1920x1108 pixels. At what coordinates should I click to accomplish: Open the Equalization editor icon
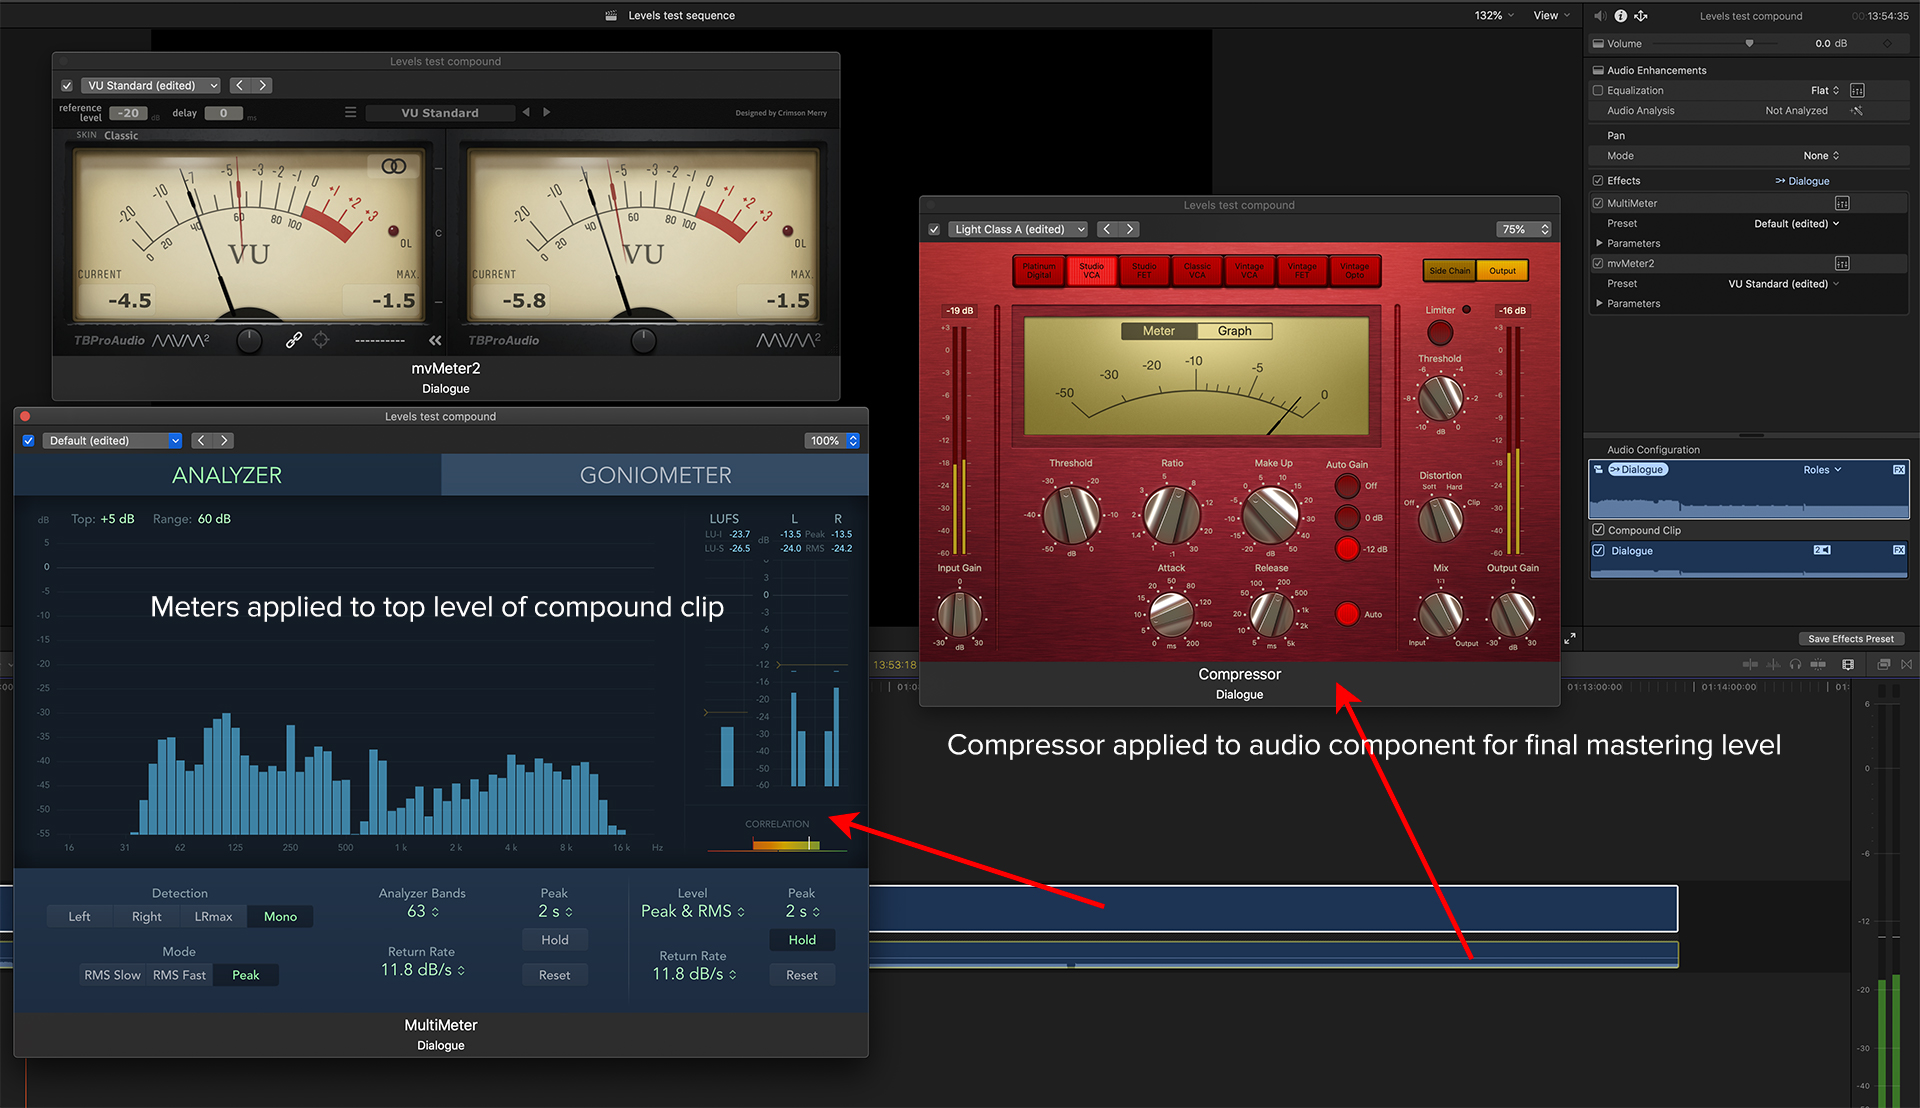click(1857, 91)
